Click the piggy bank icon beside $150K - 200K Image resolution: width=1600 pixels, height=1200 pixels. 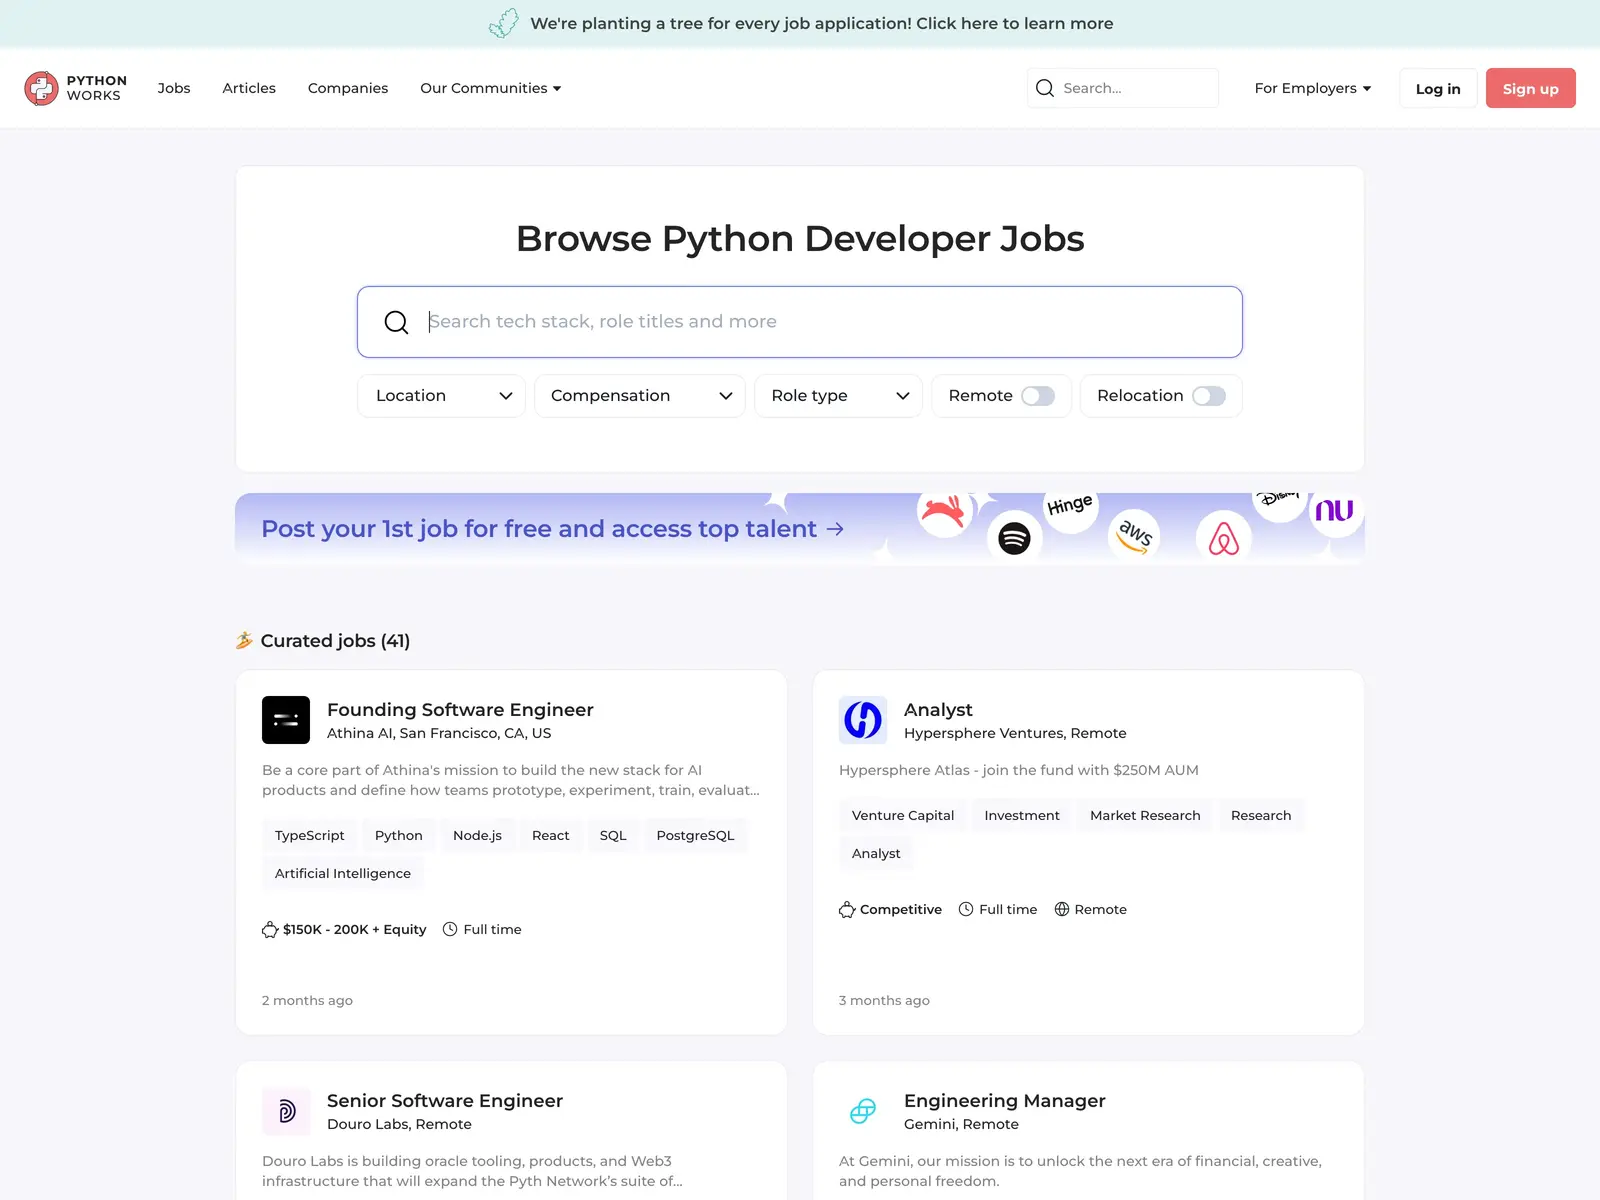(270, 929)
